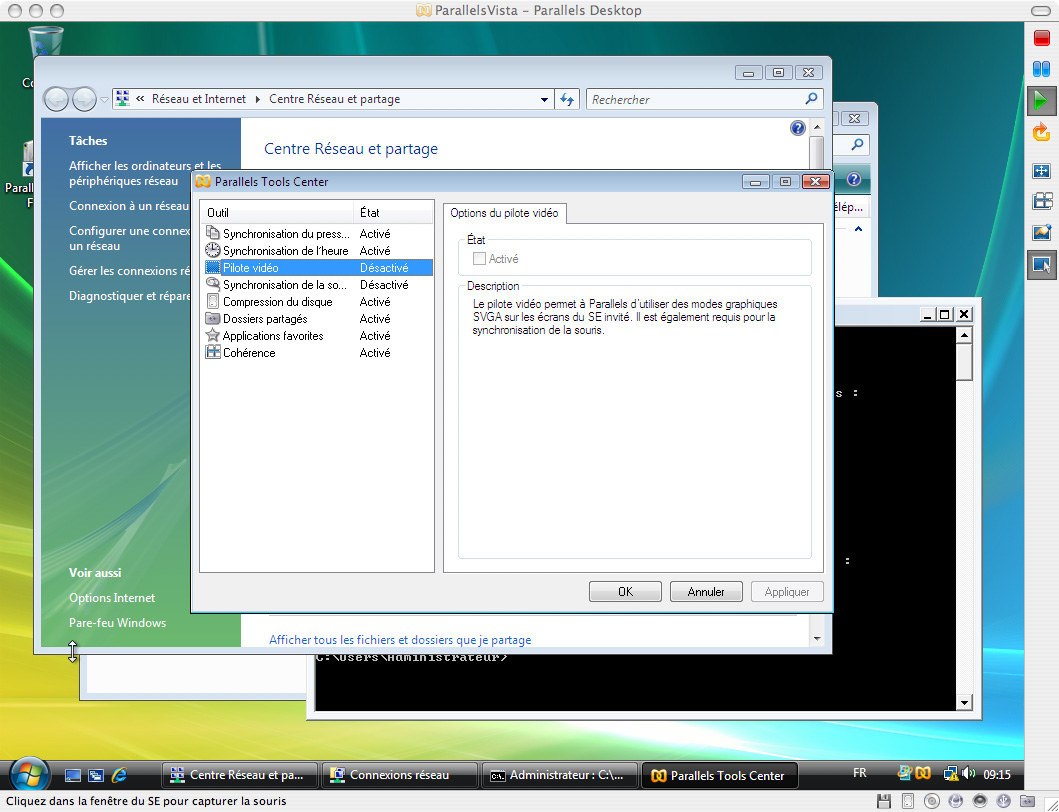
Task: Click the snapshot icon in Parallels sidebar
Action: coord(1041,232)
